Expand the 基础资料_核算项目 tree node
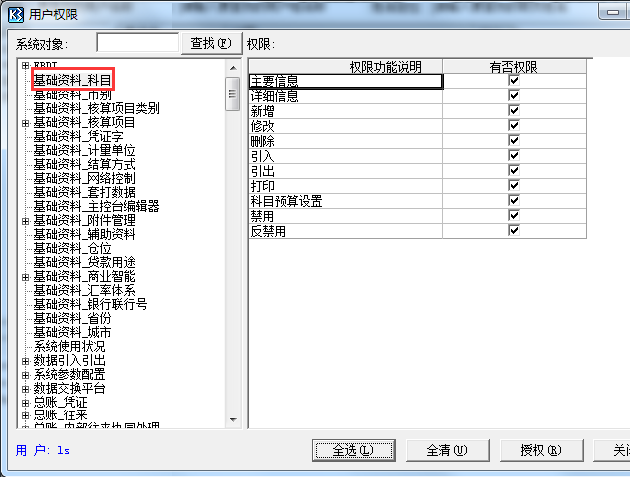 pyautogui.click(x=25, y=123)
